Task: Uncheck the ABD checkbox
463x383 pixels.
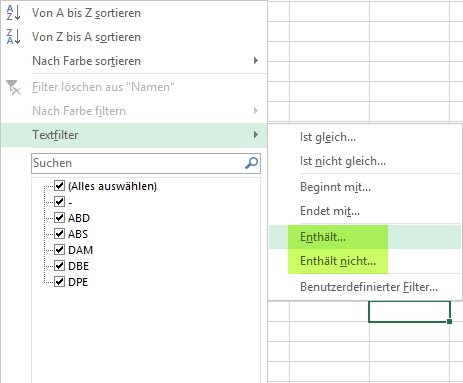Action: point(60,217)
